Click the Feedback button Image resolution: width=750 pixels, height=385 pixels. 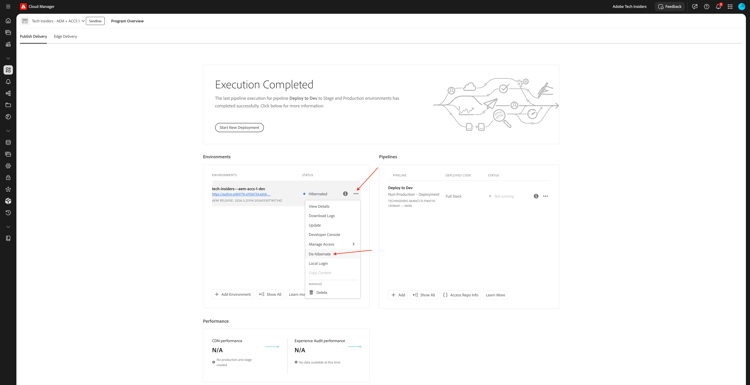click(670, 7)
